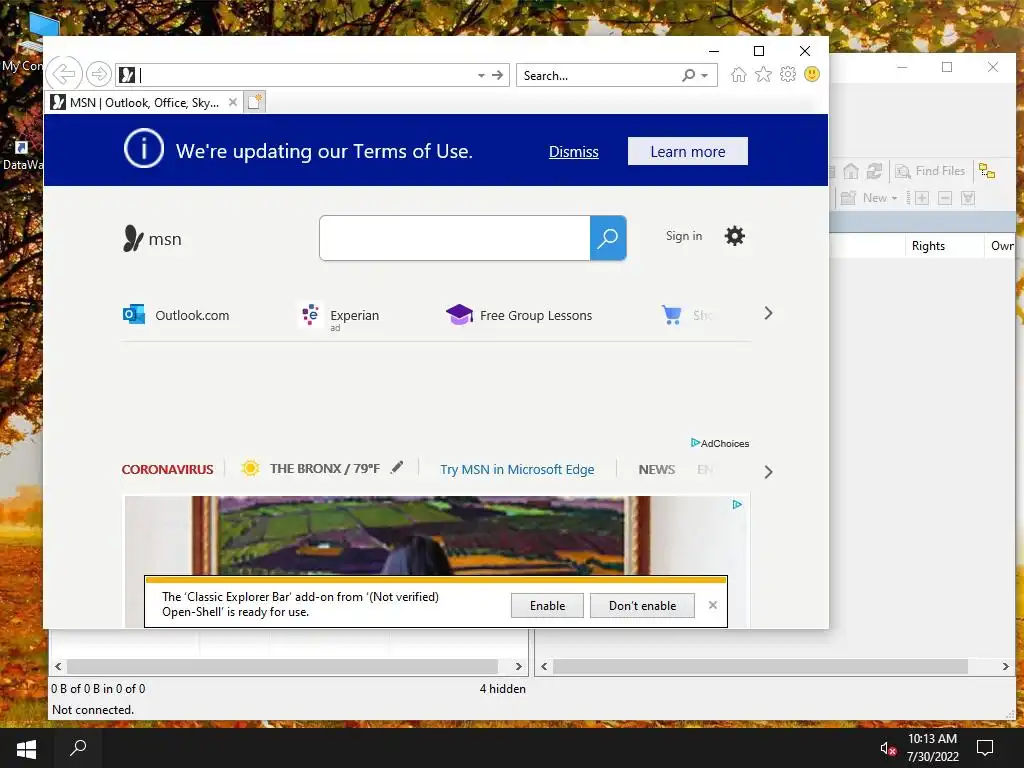Click the Learn more button
The width and height of the screenshot is (1024, 768).
688,152
